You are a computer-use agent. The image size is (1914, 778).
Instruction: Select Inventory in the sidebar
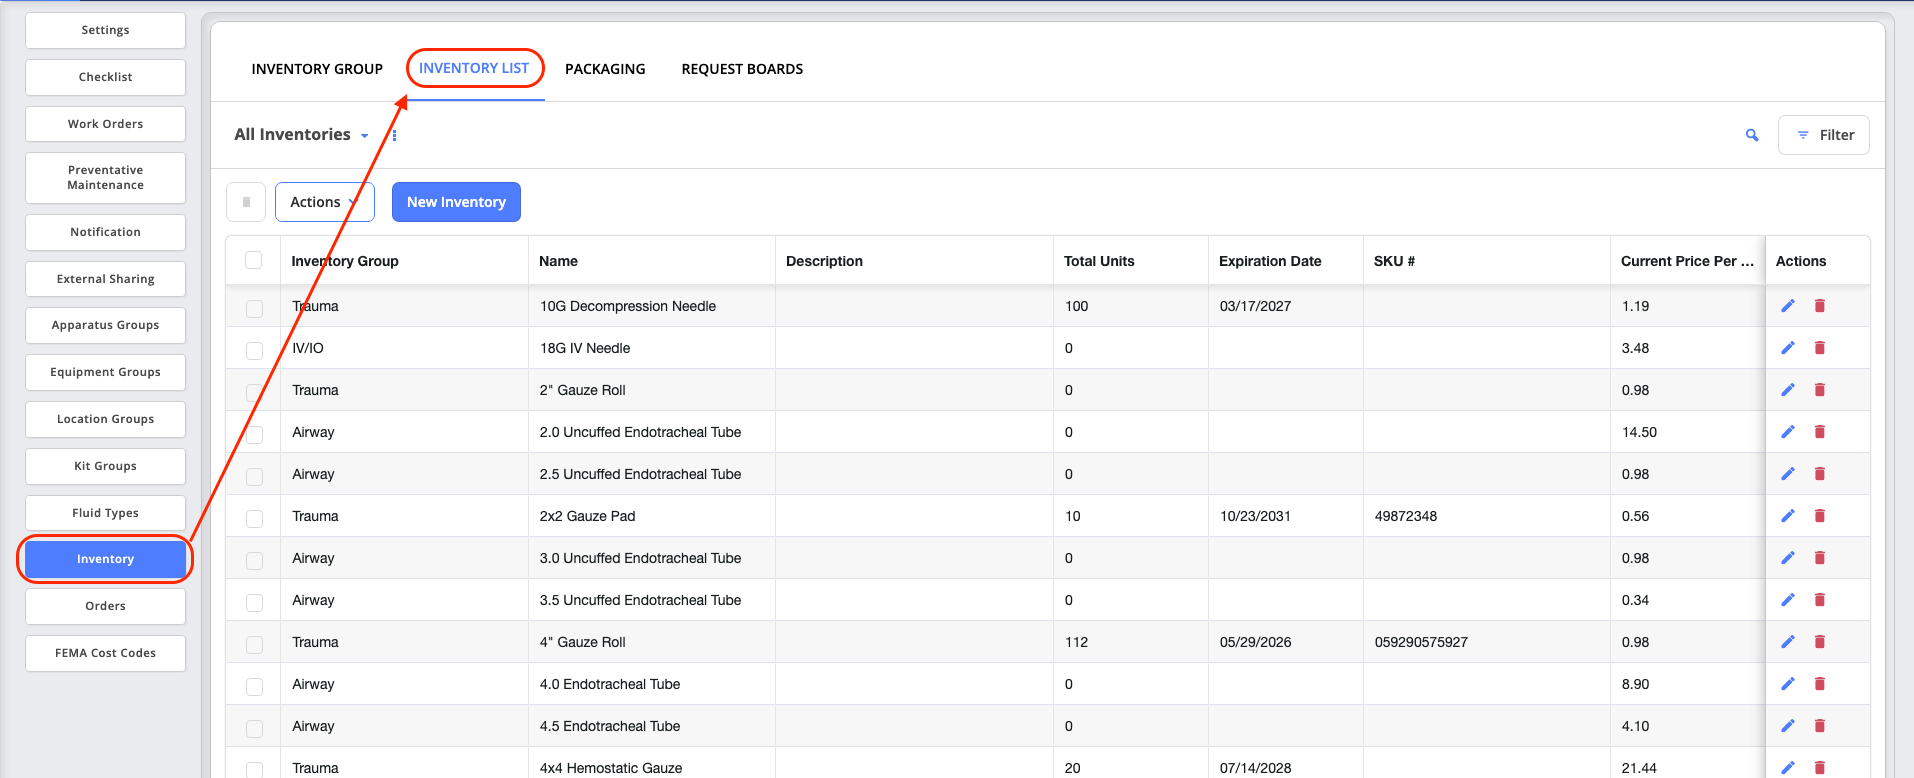[x=105, y=559]
